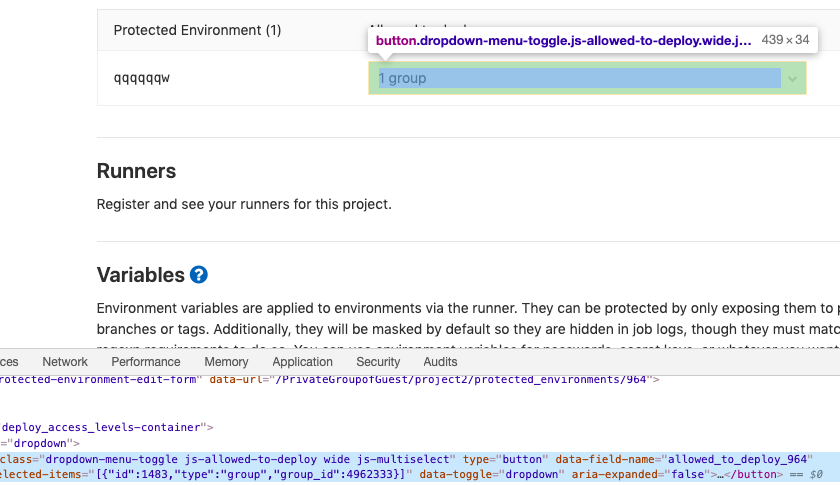Go to the Application tab in DevTools
The image size is (840, 485).
point(302,362)
